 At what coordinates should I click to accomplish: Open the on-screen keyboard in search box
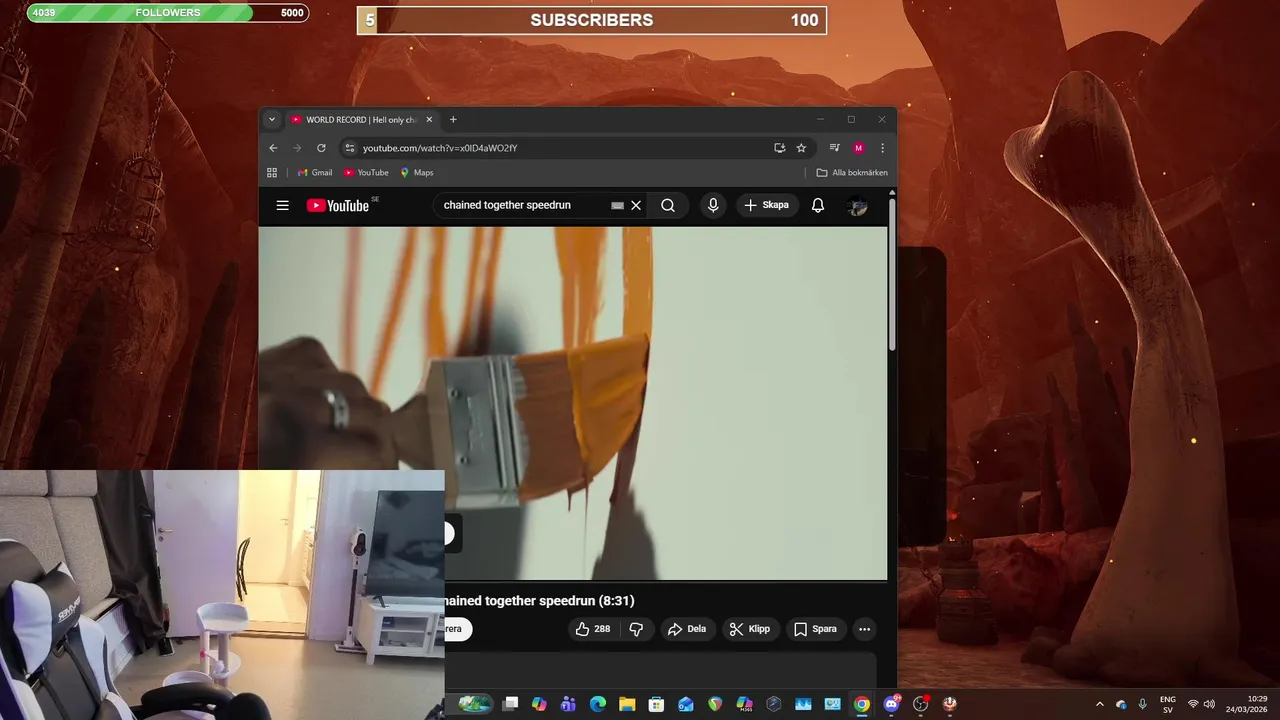tap(617, 205)
